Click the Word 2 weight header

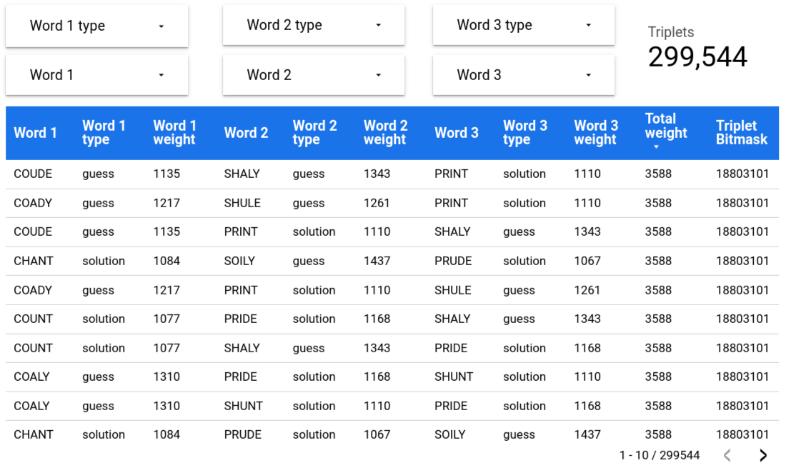point(385,133)
